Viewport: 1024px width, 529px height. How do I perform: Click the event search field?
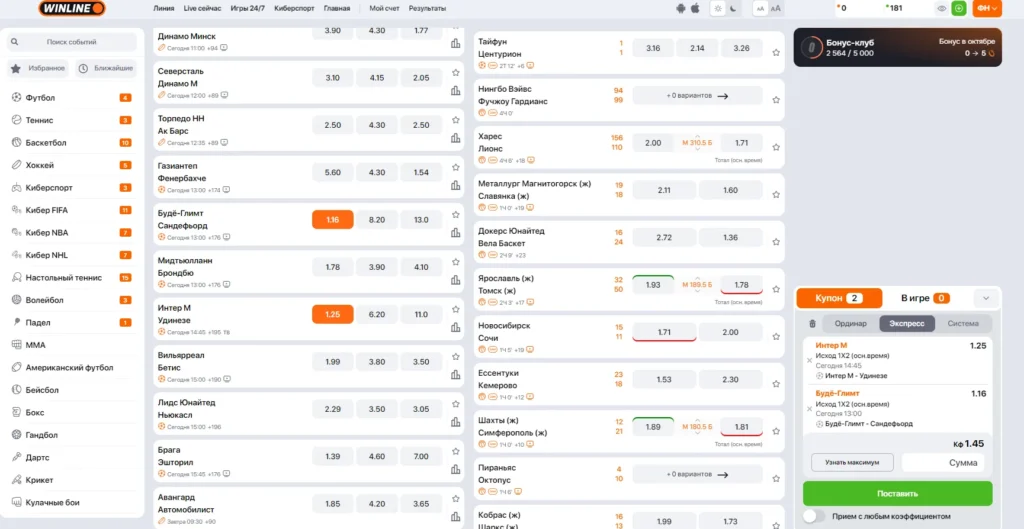[72, 42]
